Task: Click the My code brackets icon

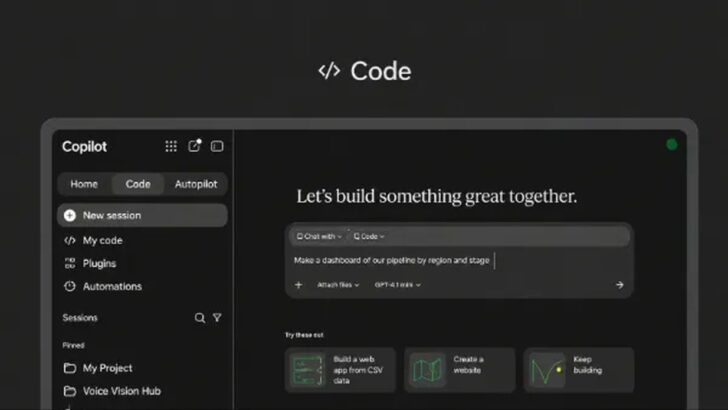Action: pos(70,241)
